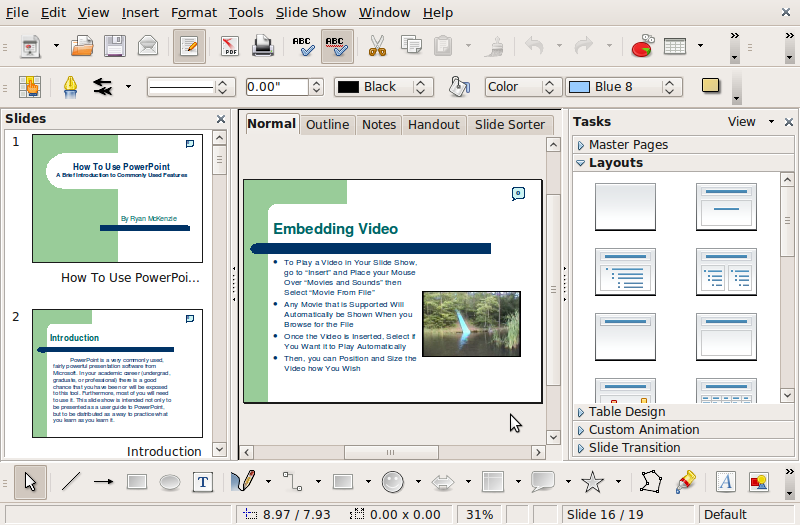
Task: Select the Rectangle tool
Action: pos(137,482)
